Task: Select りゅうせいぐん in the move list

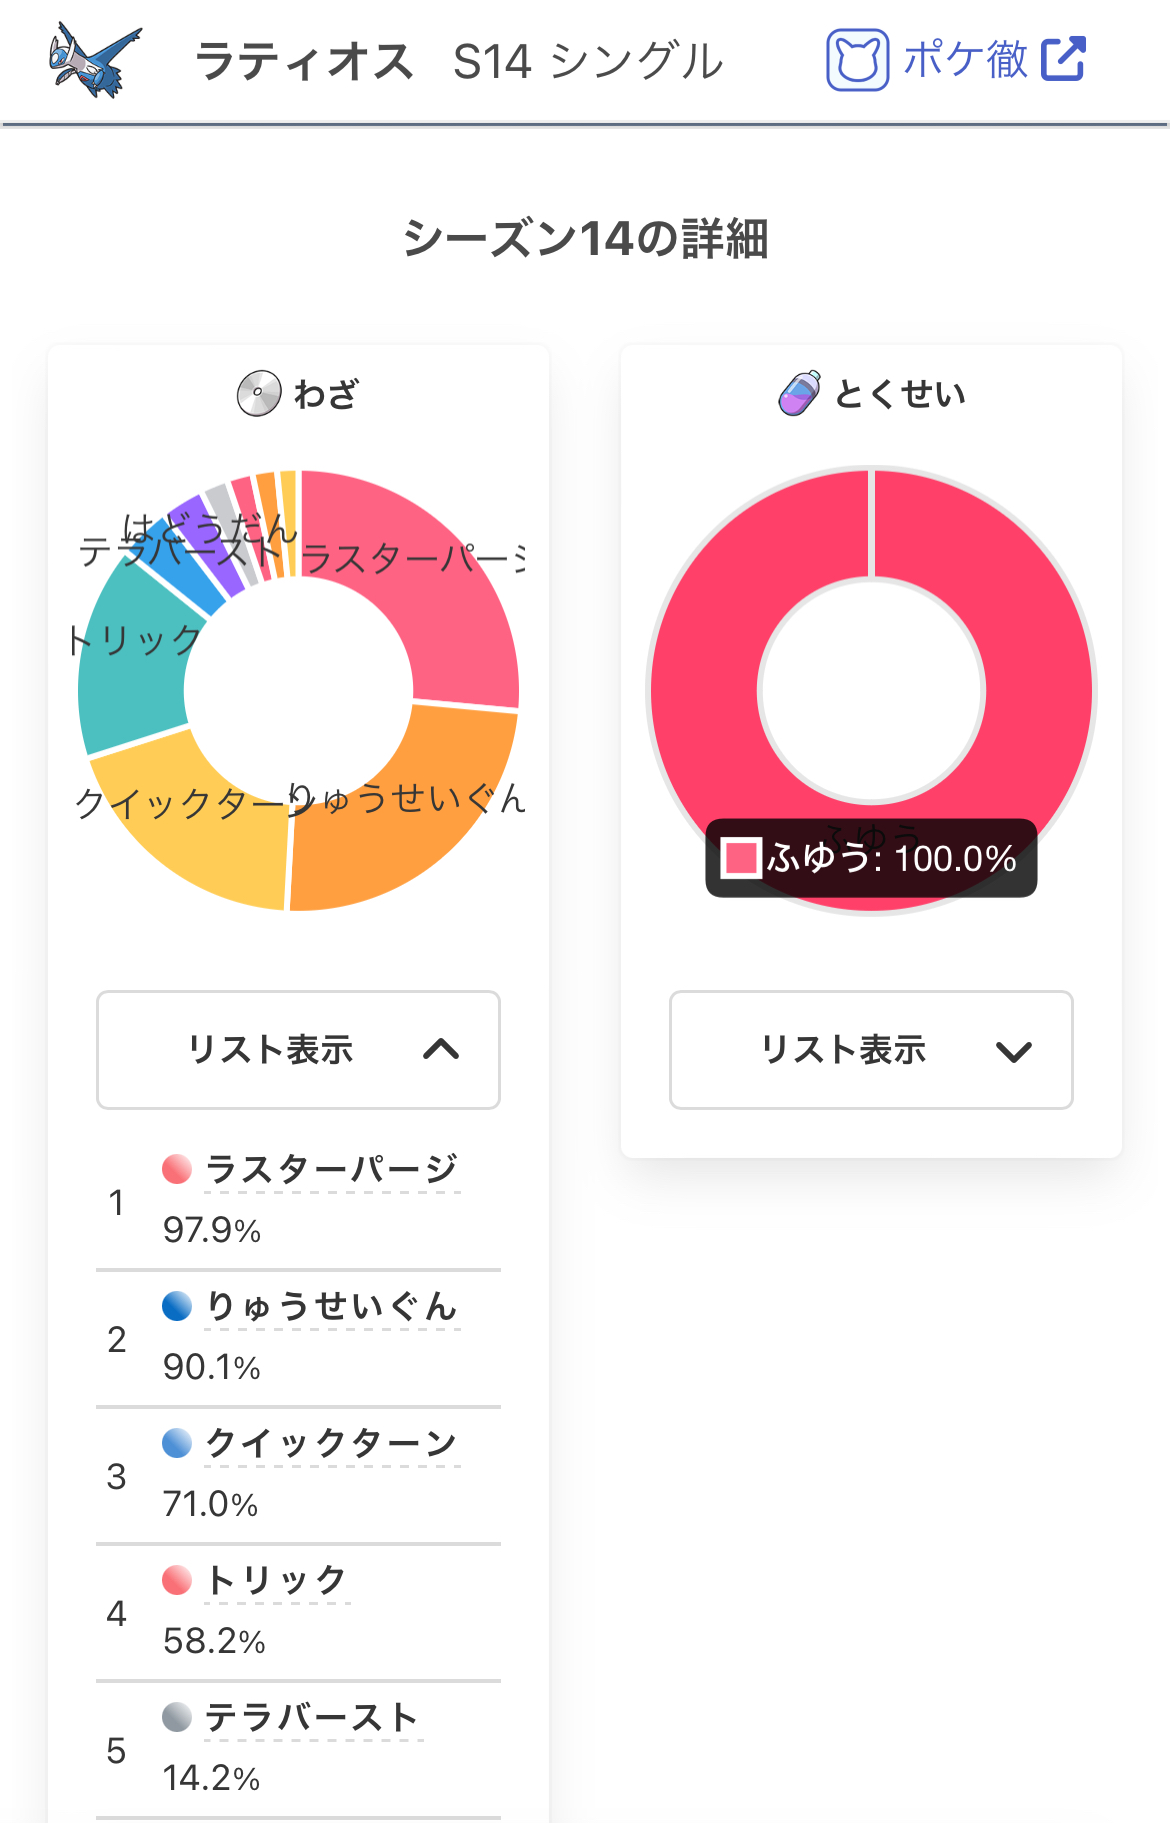Action: pyautogui.click(x=331, y=1306)
